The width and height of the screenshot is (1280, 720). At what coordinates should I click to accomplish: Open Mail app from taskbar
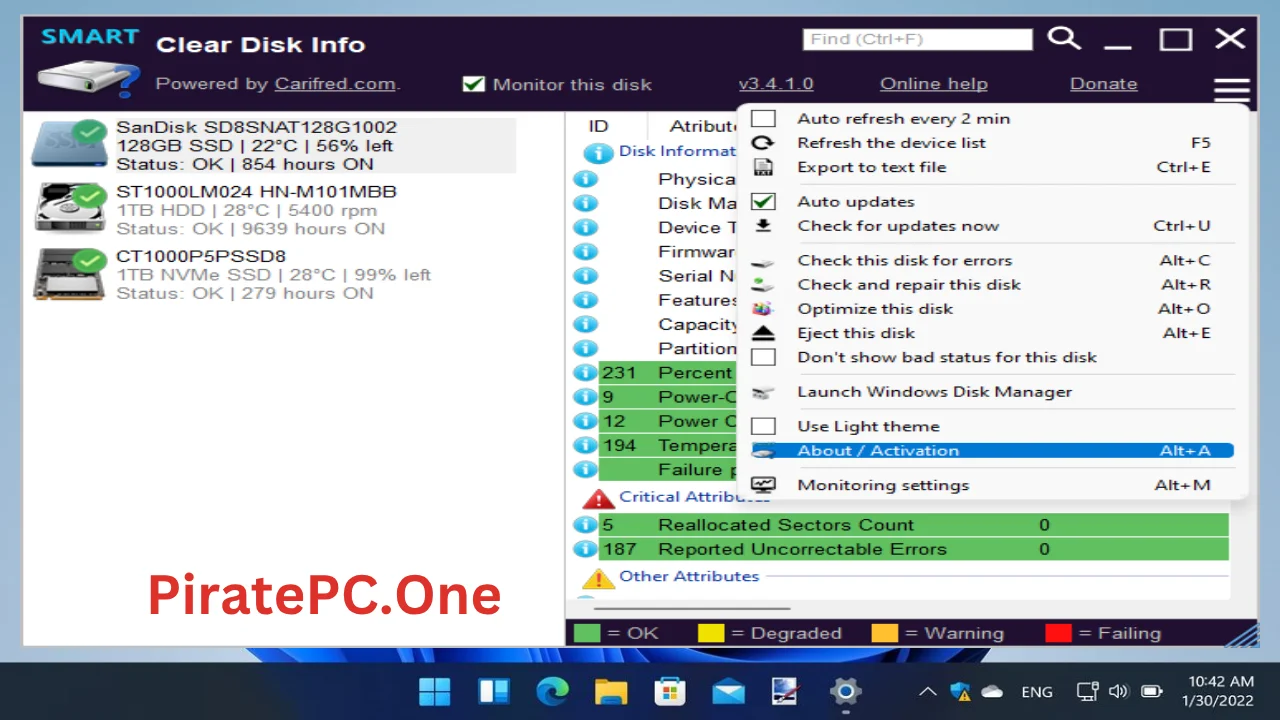point(728,691)
